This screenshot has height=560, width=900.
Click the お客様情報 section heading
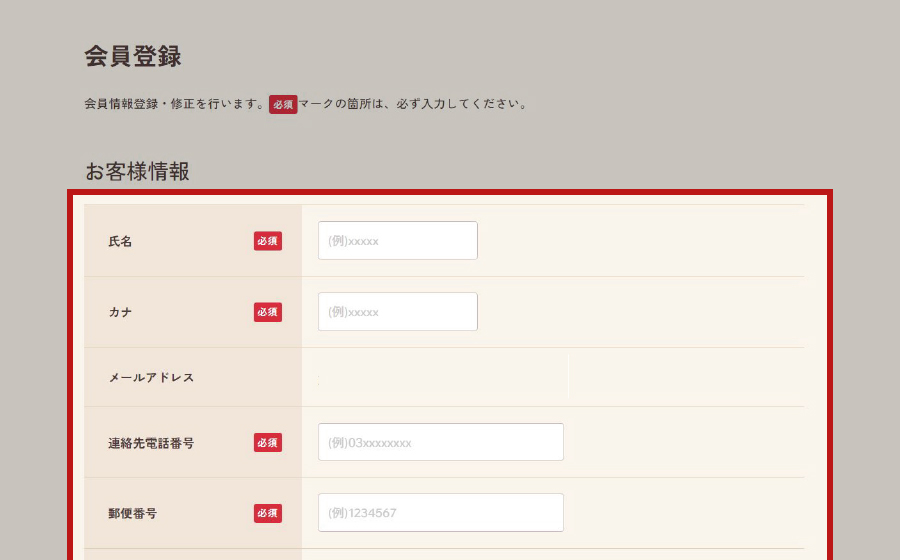[137, 172]
